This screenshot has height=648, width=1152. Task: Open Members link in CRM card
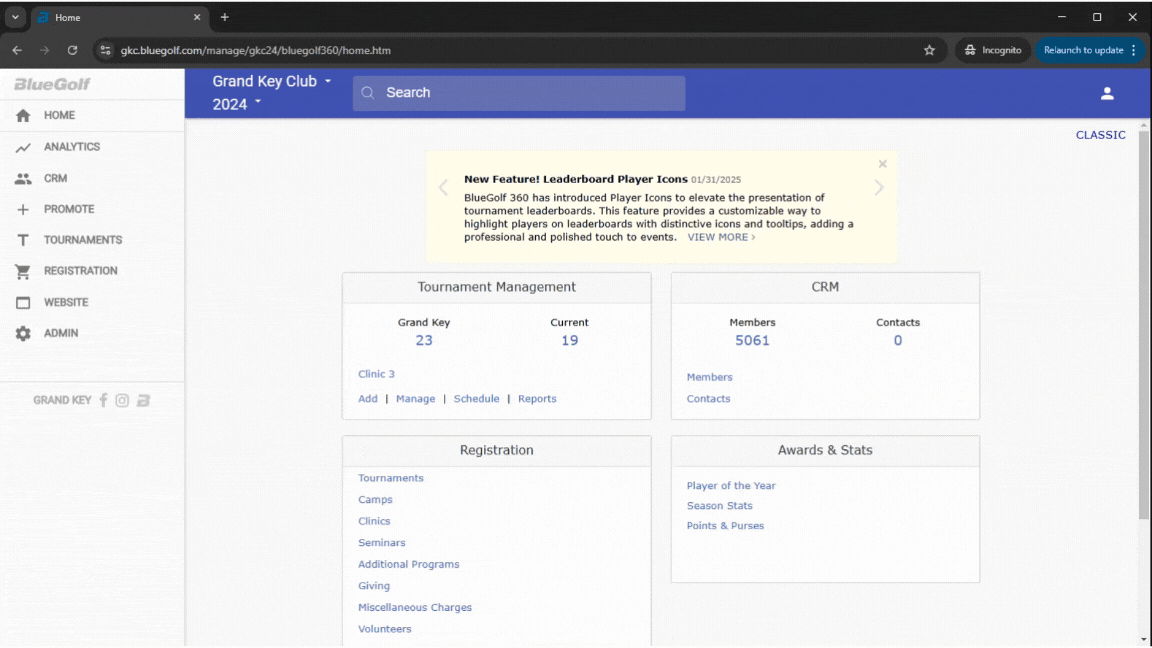tap(710, 378)
